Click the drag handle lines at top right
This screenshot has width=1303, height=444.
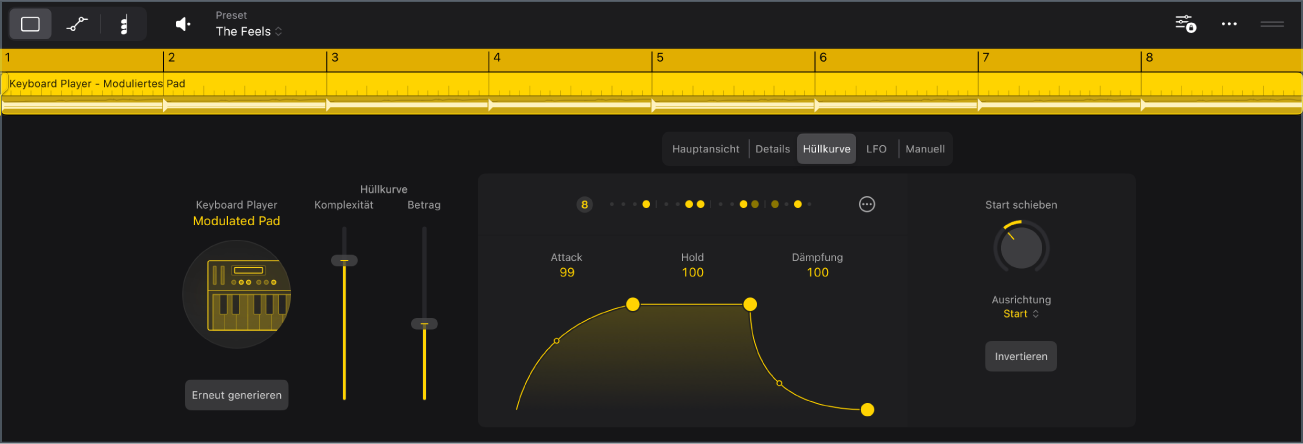tap(1272, 23)
